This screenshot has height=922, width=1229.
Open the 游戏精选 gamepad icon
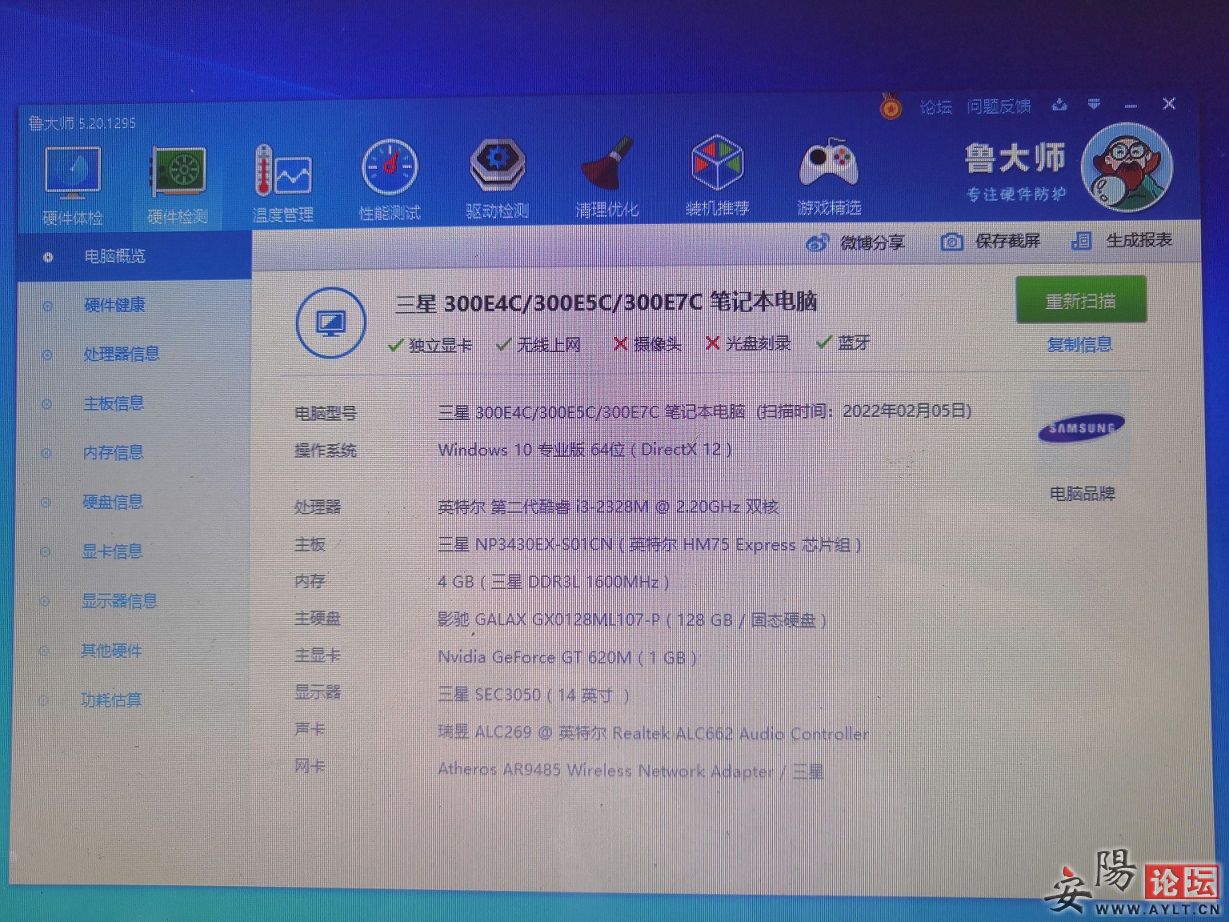(x=828, y=162)
